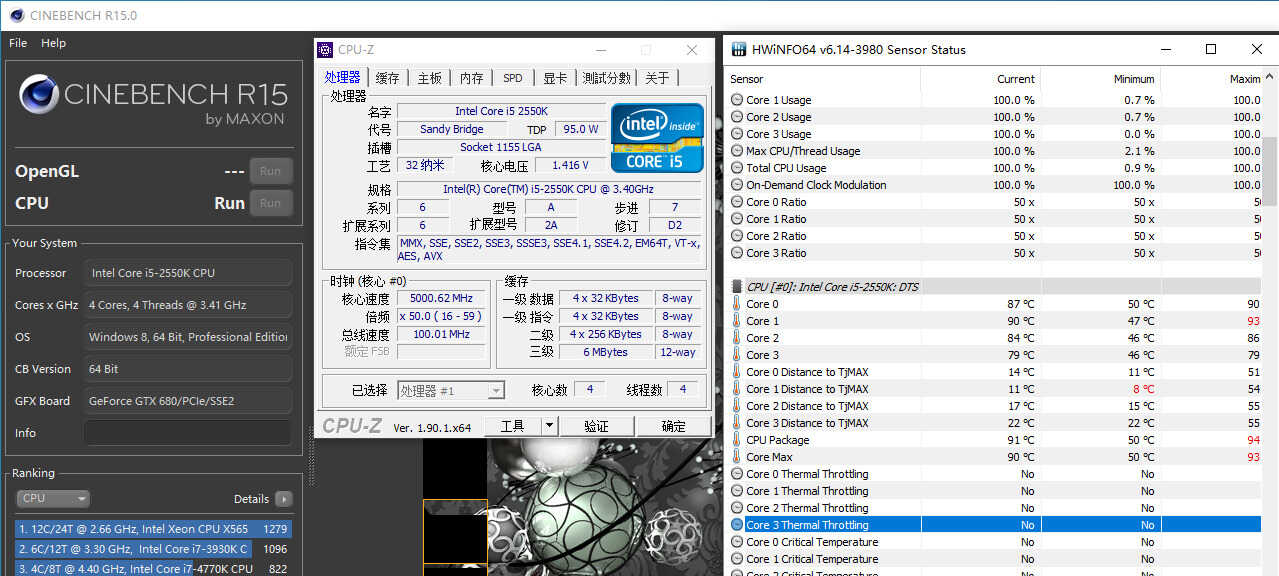Select the 12C/24T Xeon ranking entry
This screenshot has height=576, width=1279.
[154, 529]
